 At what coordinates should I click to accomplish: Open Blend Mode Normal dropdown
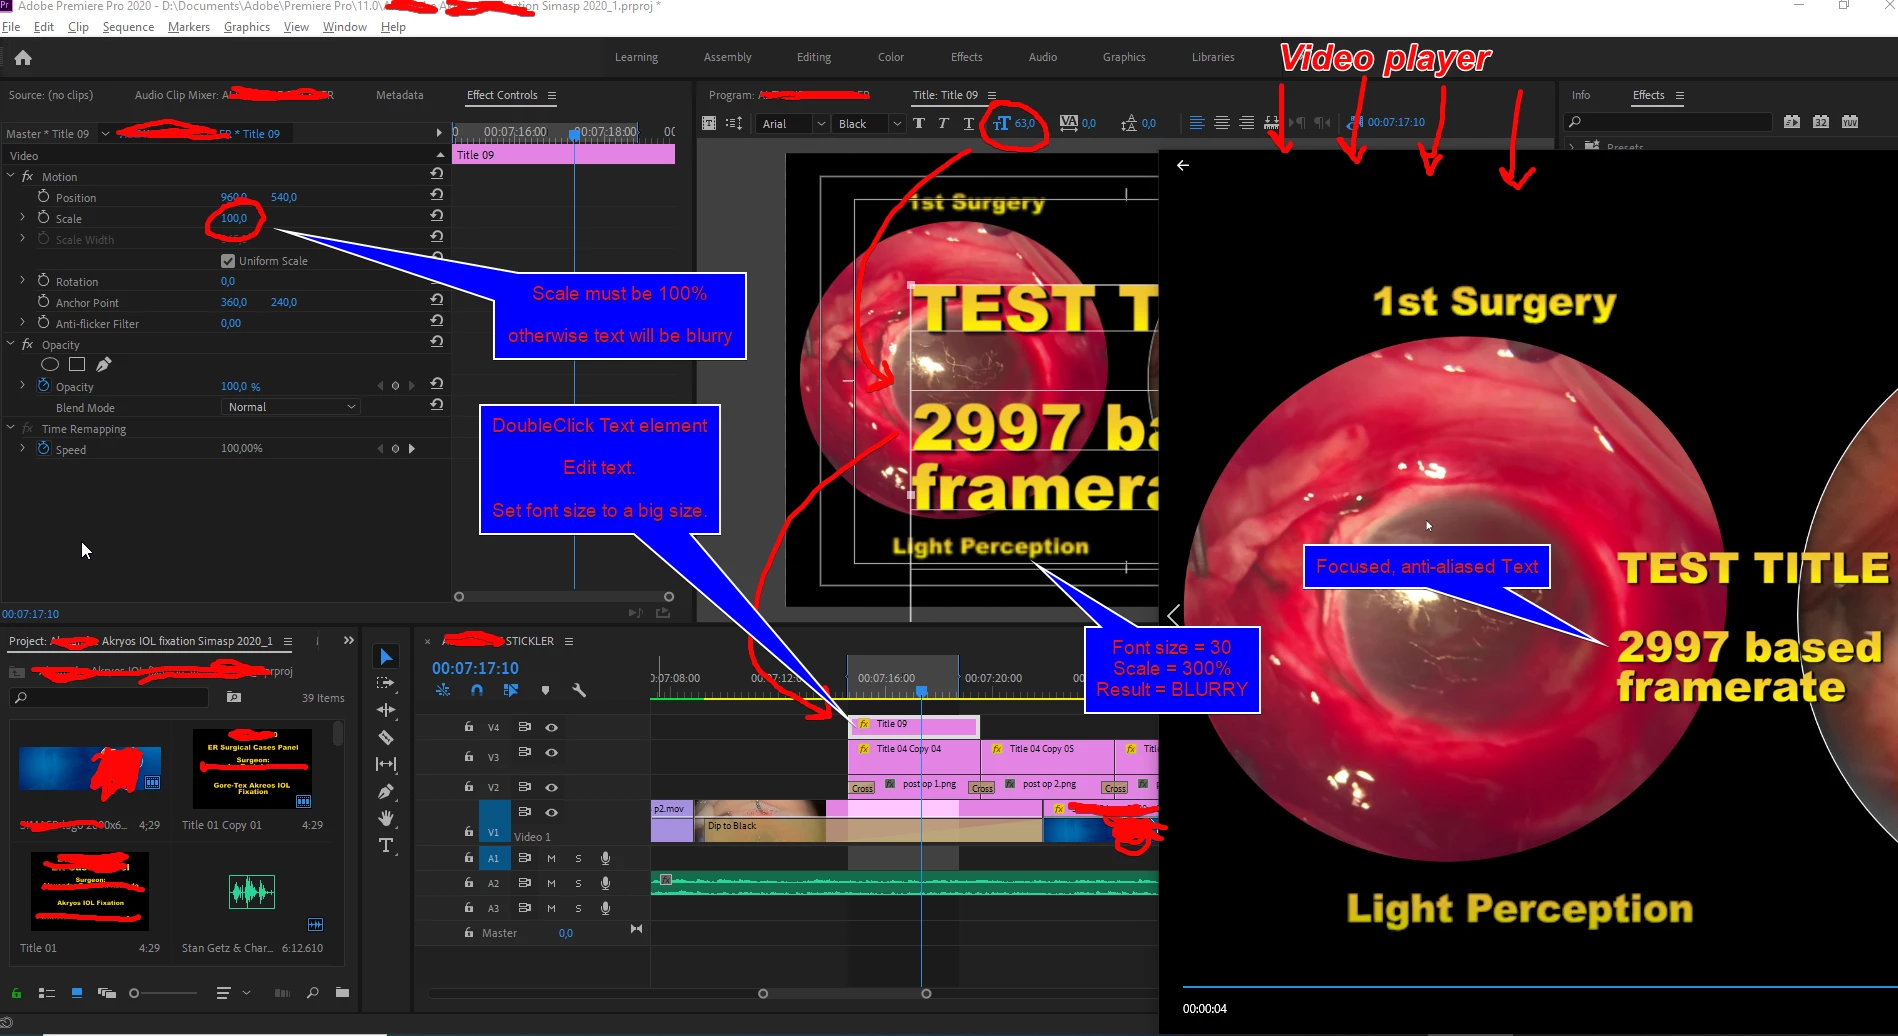(x=291, y=407)
